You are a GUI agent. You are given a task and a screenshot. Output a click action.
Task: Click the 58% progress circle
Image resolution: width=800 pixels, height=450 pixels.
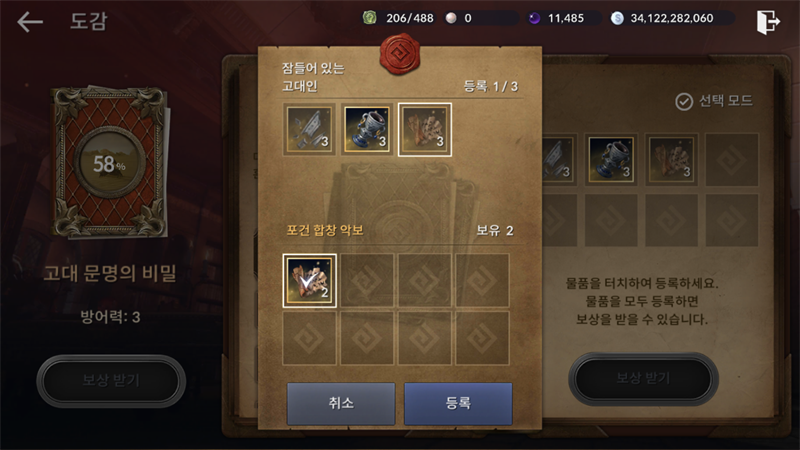point(109,162)
